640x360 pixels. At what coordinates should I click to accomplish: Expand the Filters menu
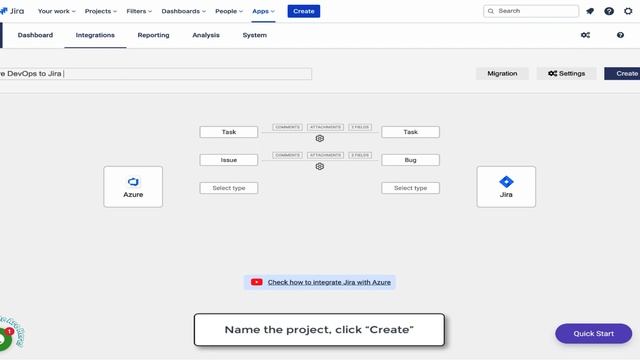139,11
